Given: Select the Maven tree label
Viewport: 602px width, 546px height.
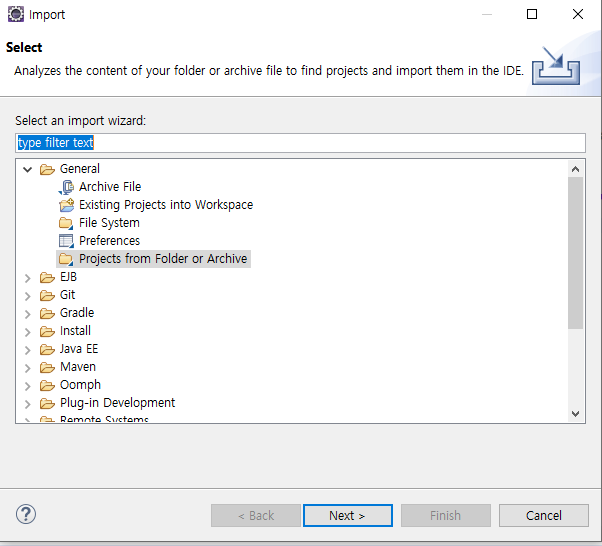Looking at the screenshot, I should (x=78, y=367).
